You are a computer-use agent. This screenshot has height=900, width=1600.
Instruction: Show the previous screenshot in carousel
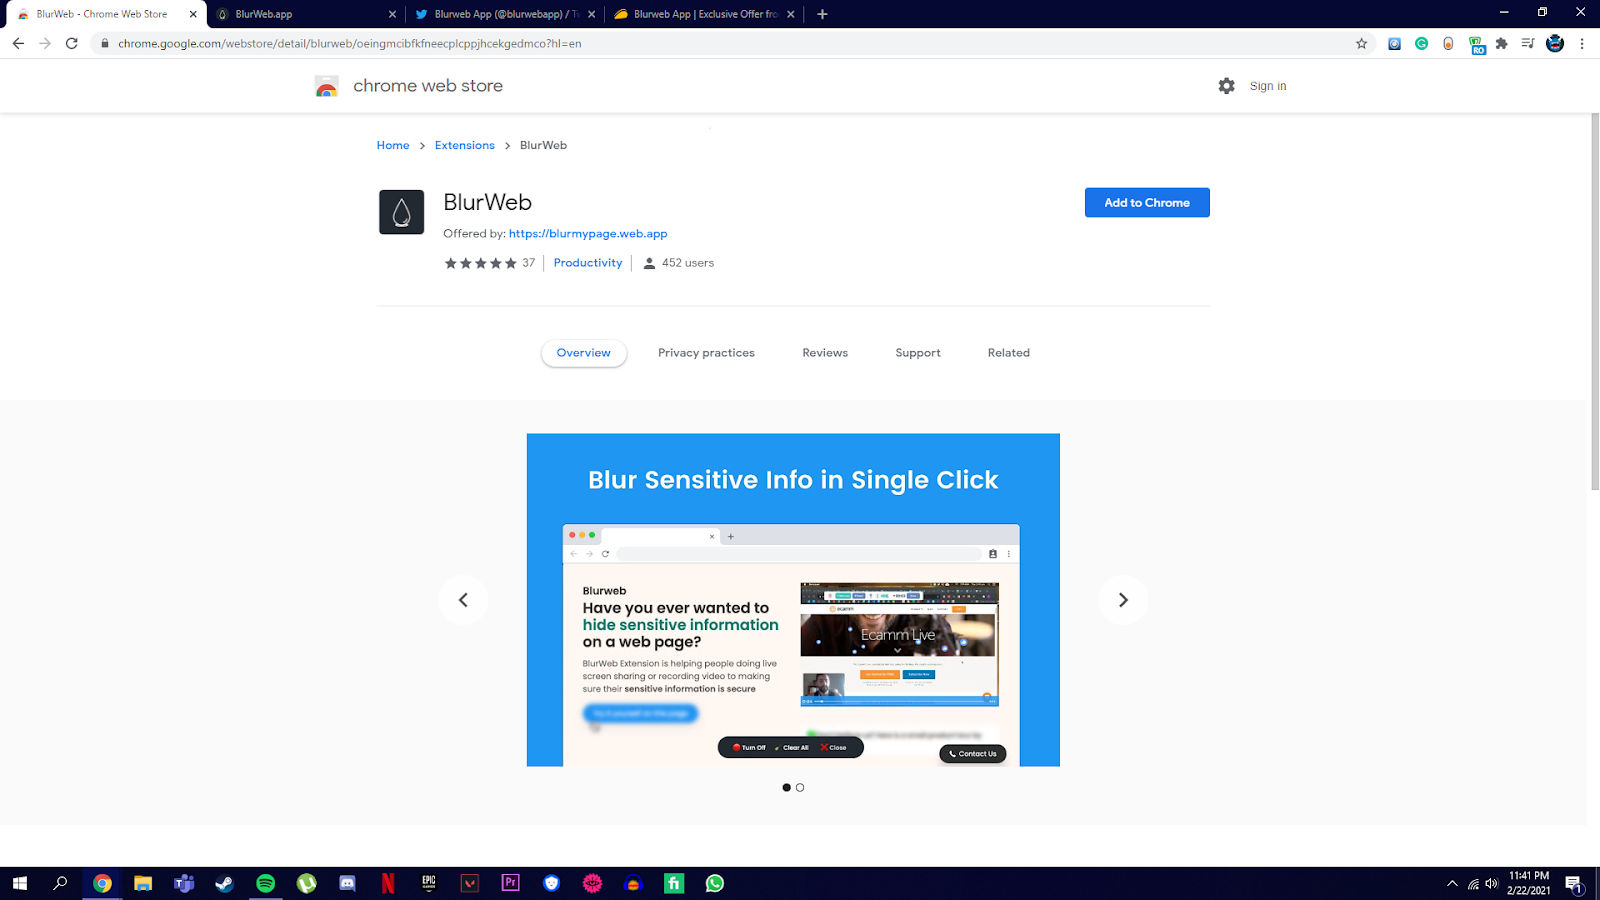pyautogui.click(x=463, y=600)
